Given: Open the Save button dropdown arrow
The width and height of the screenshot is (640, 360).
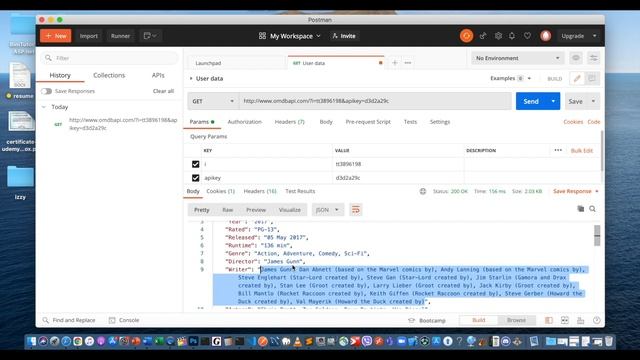Looking at the screenshot, I should pos(593,101).
